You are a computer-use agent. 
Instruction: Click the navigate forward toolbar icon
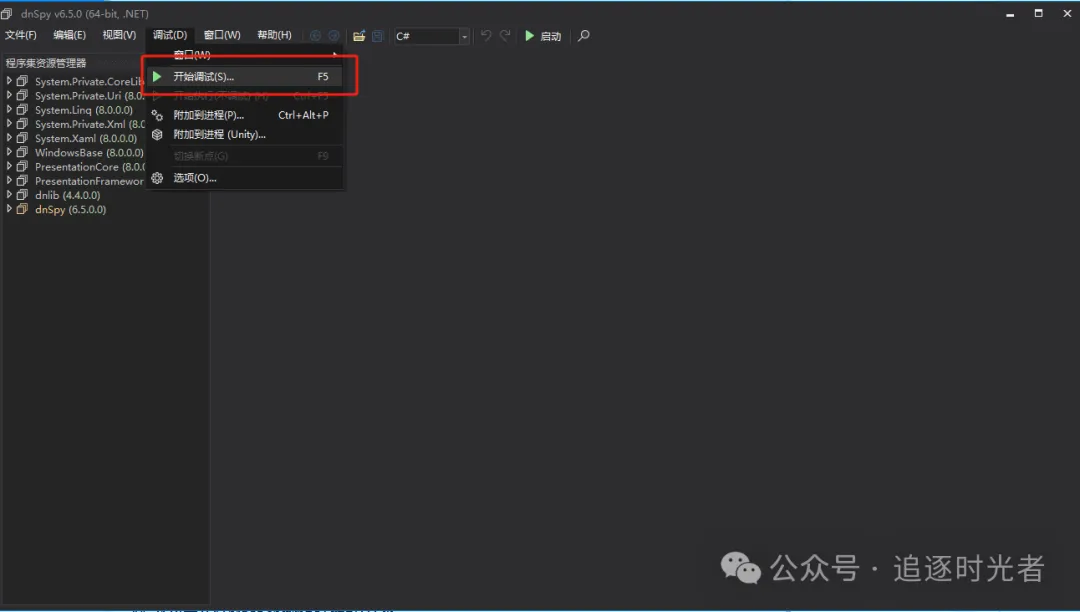333,36
